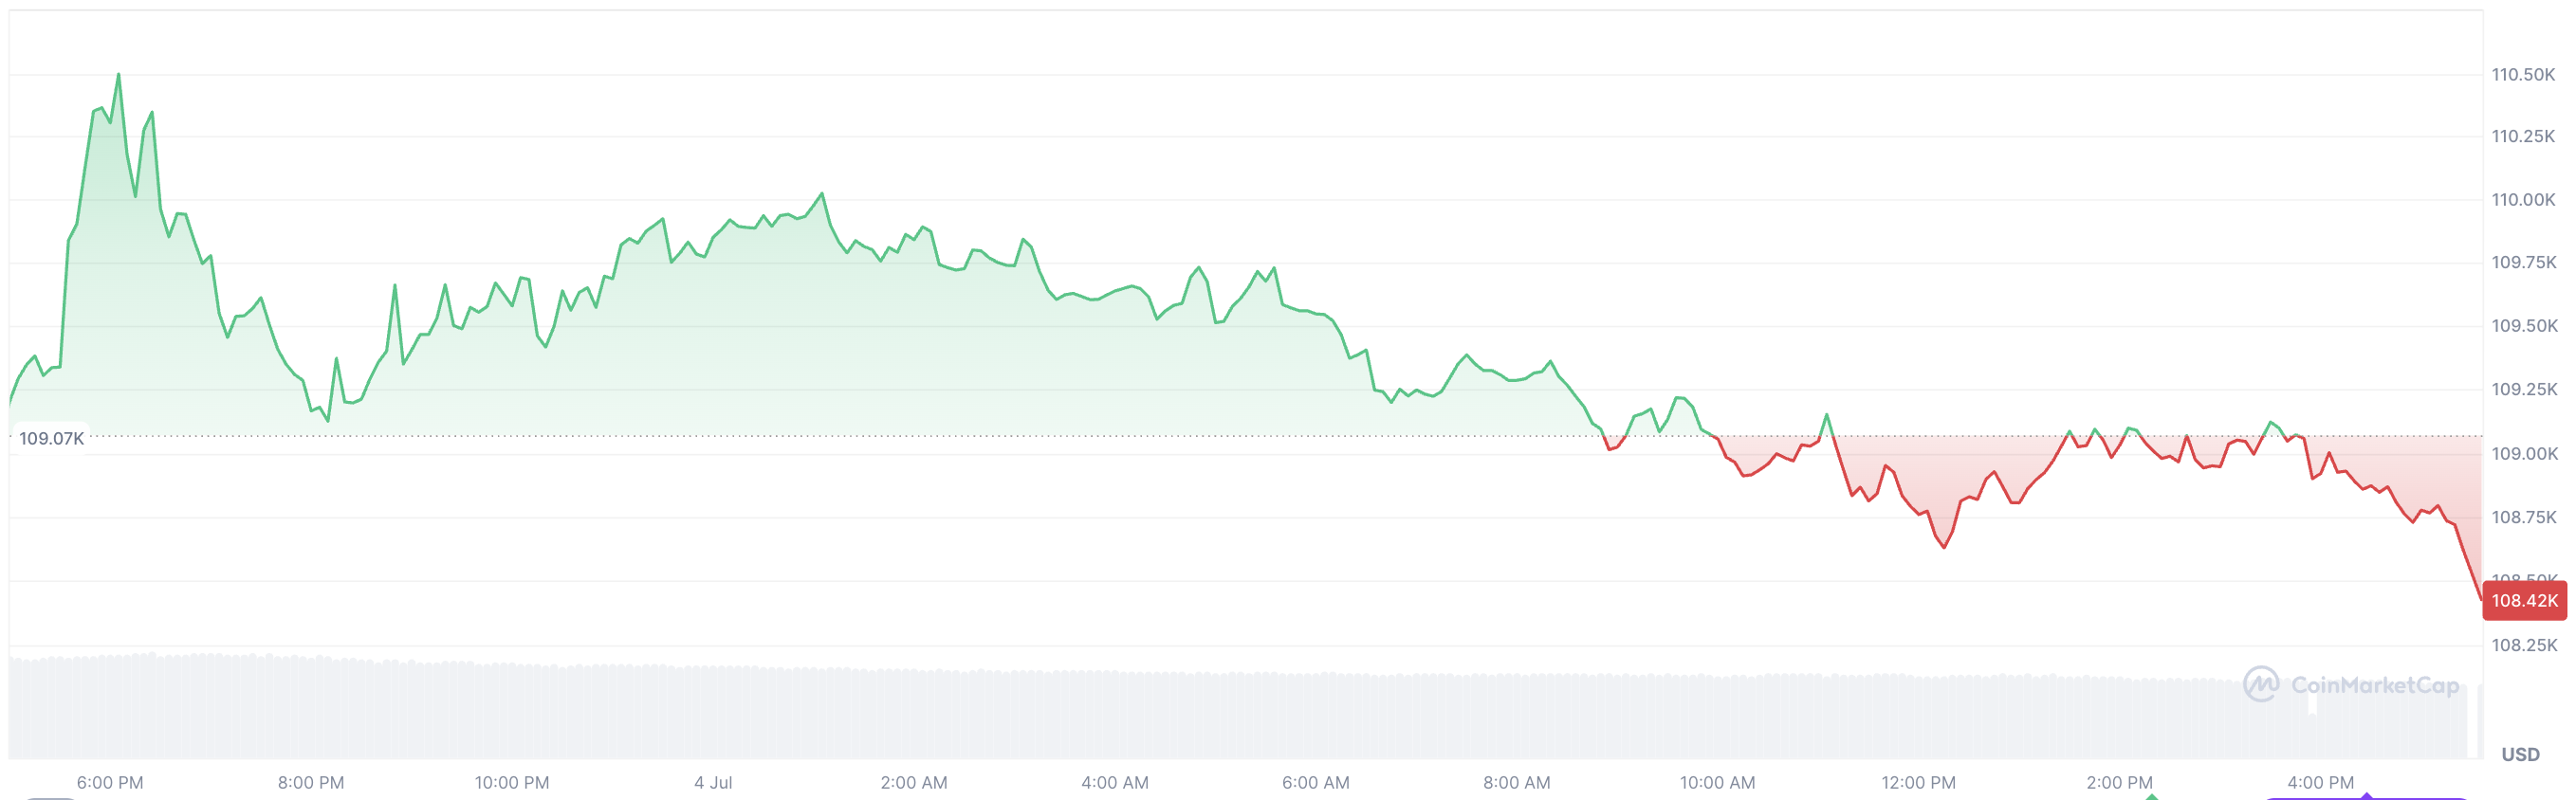Screen dimensions: 2576x800
Task: Select the 6:00 PM time axis label
Action: (x=110, y=782)
